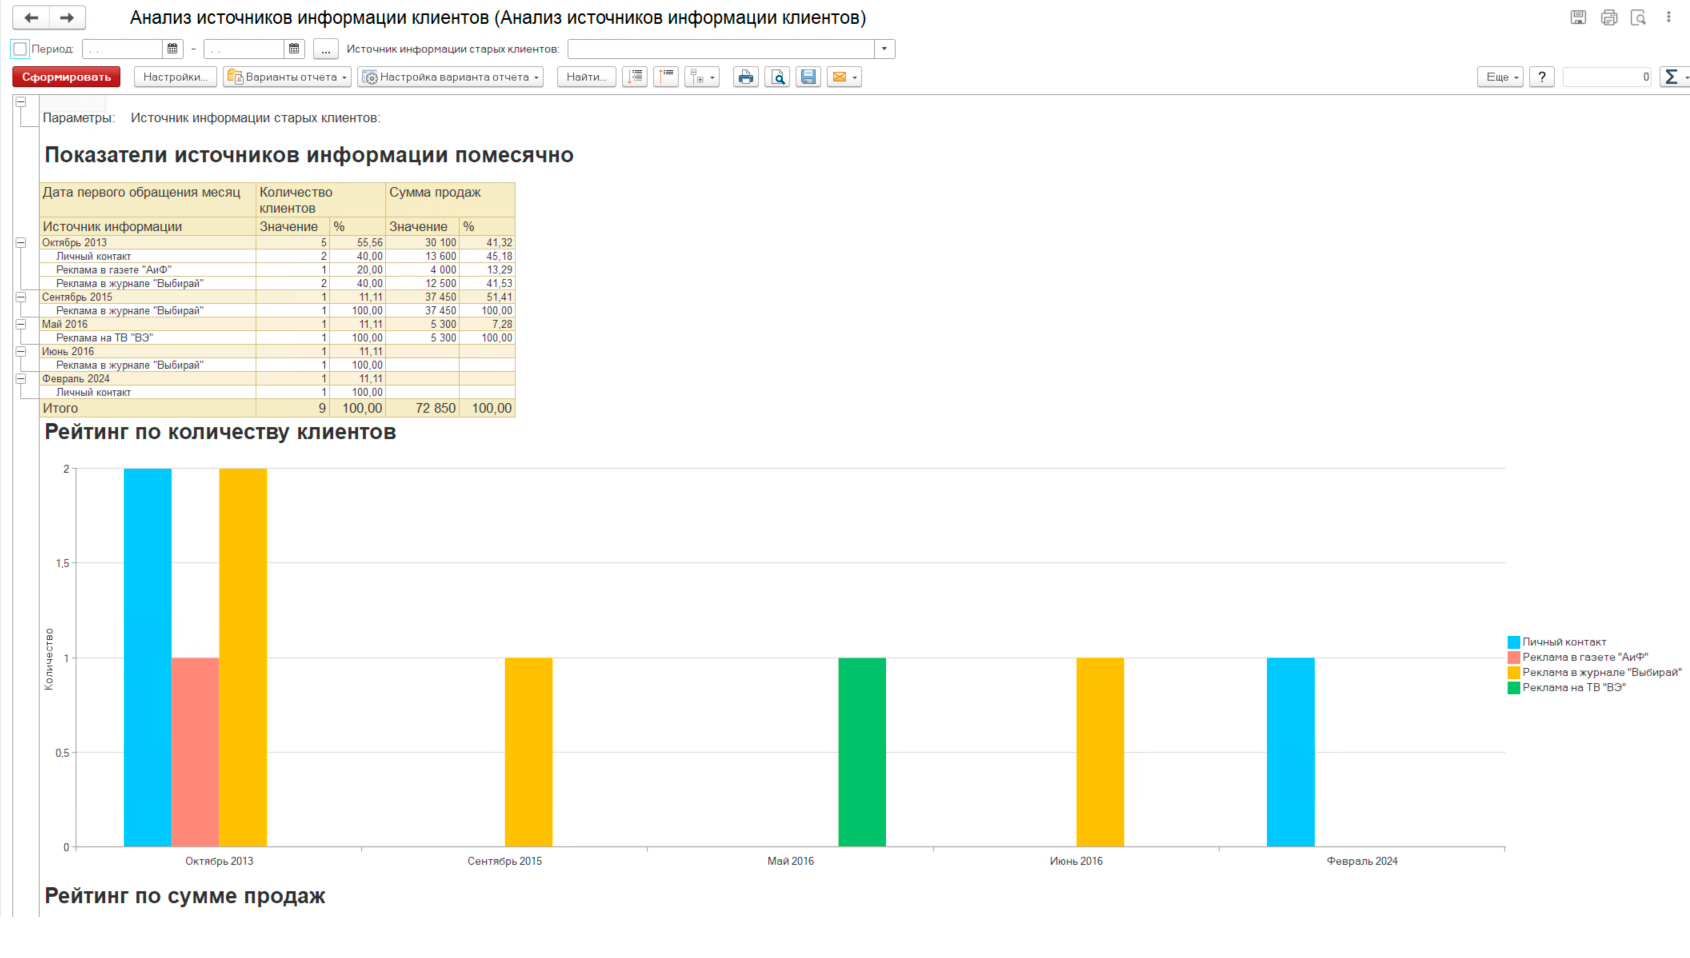Click the sum value field showing 0

1608,77
